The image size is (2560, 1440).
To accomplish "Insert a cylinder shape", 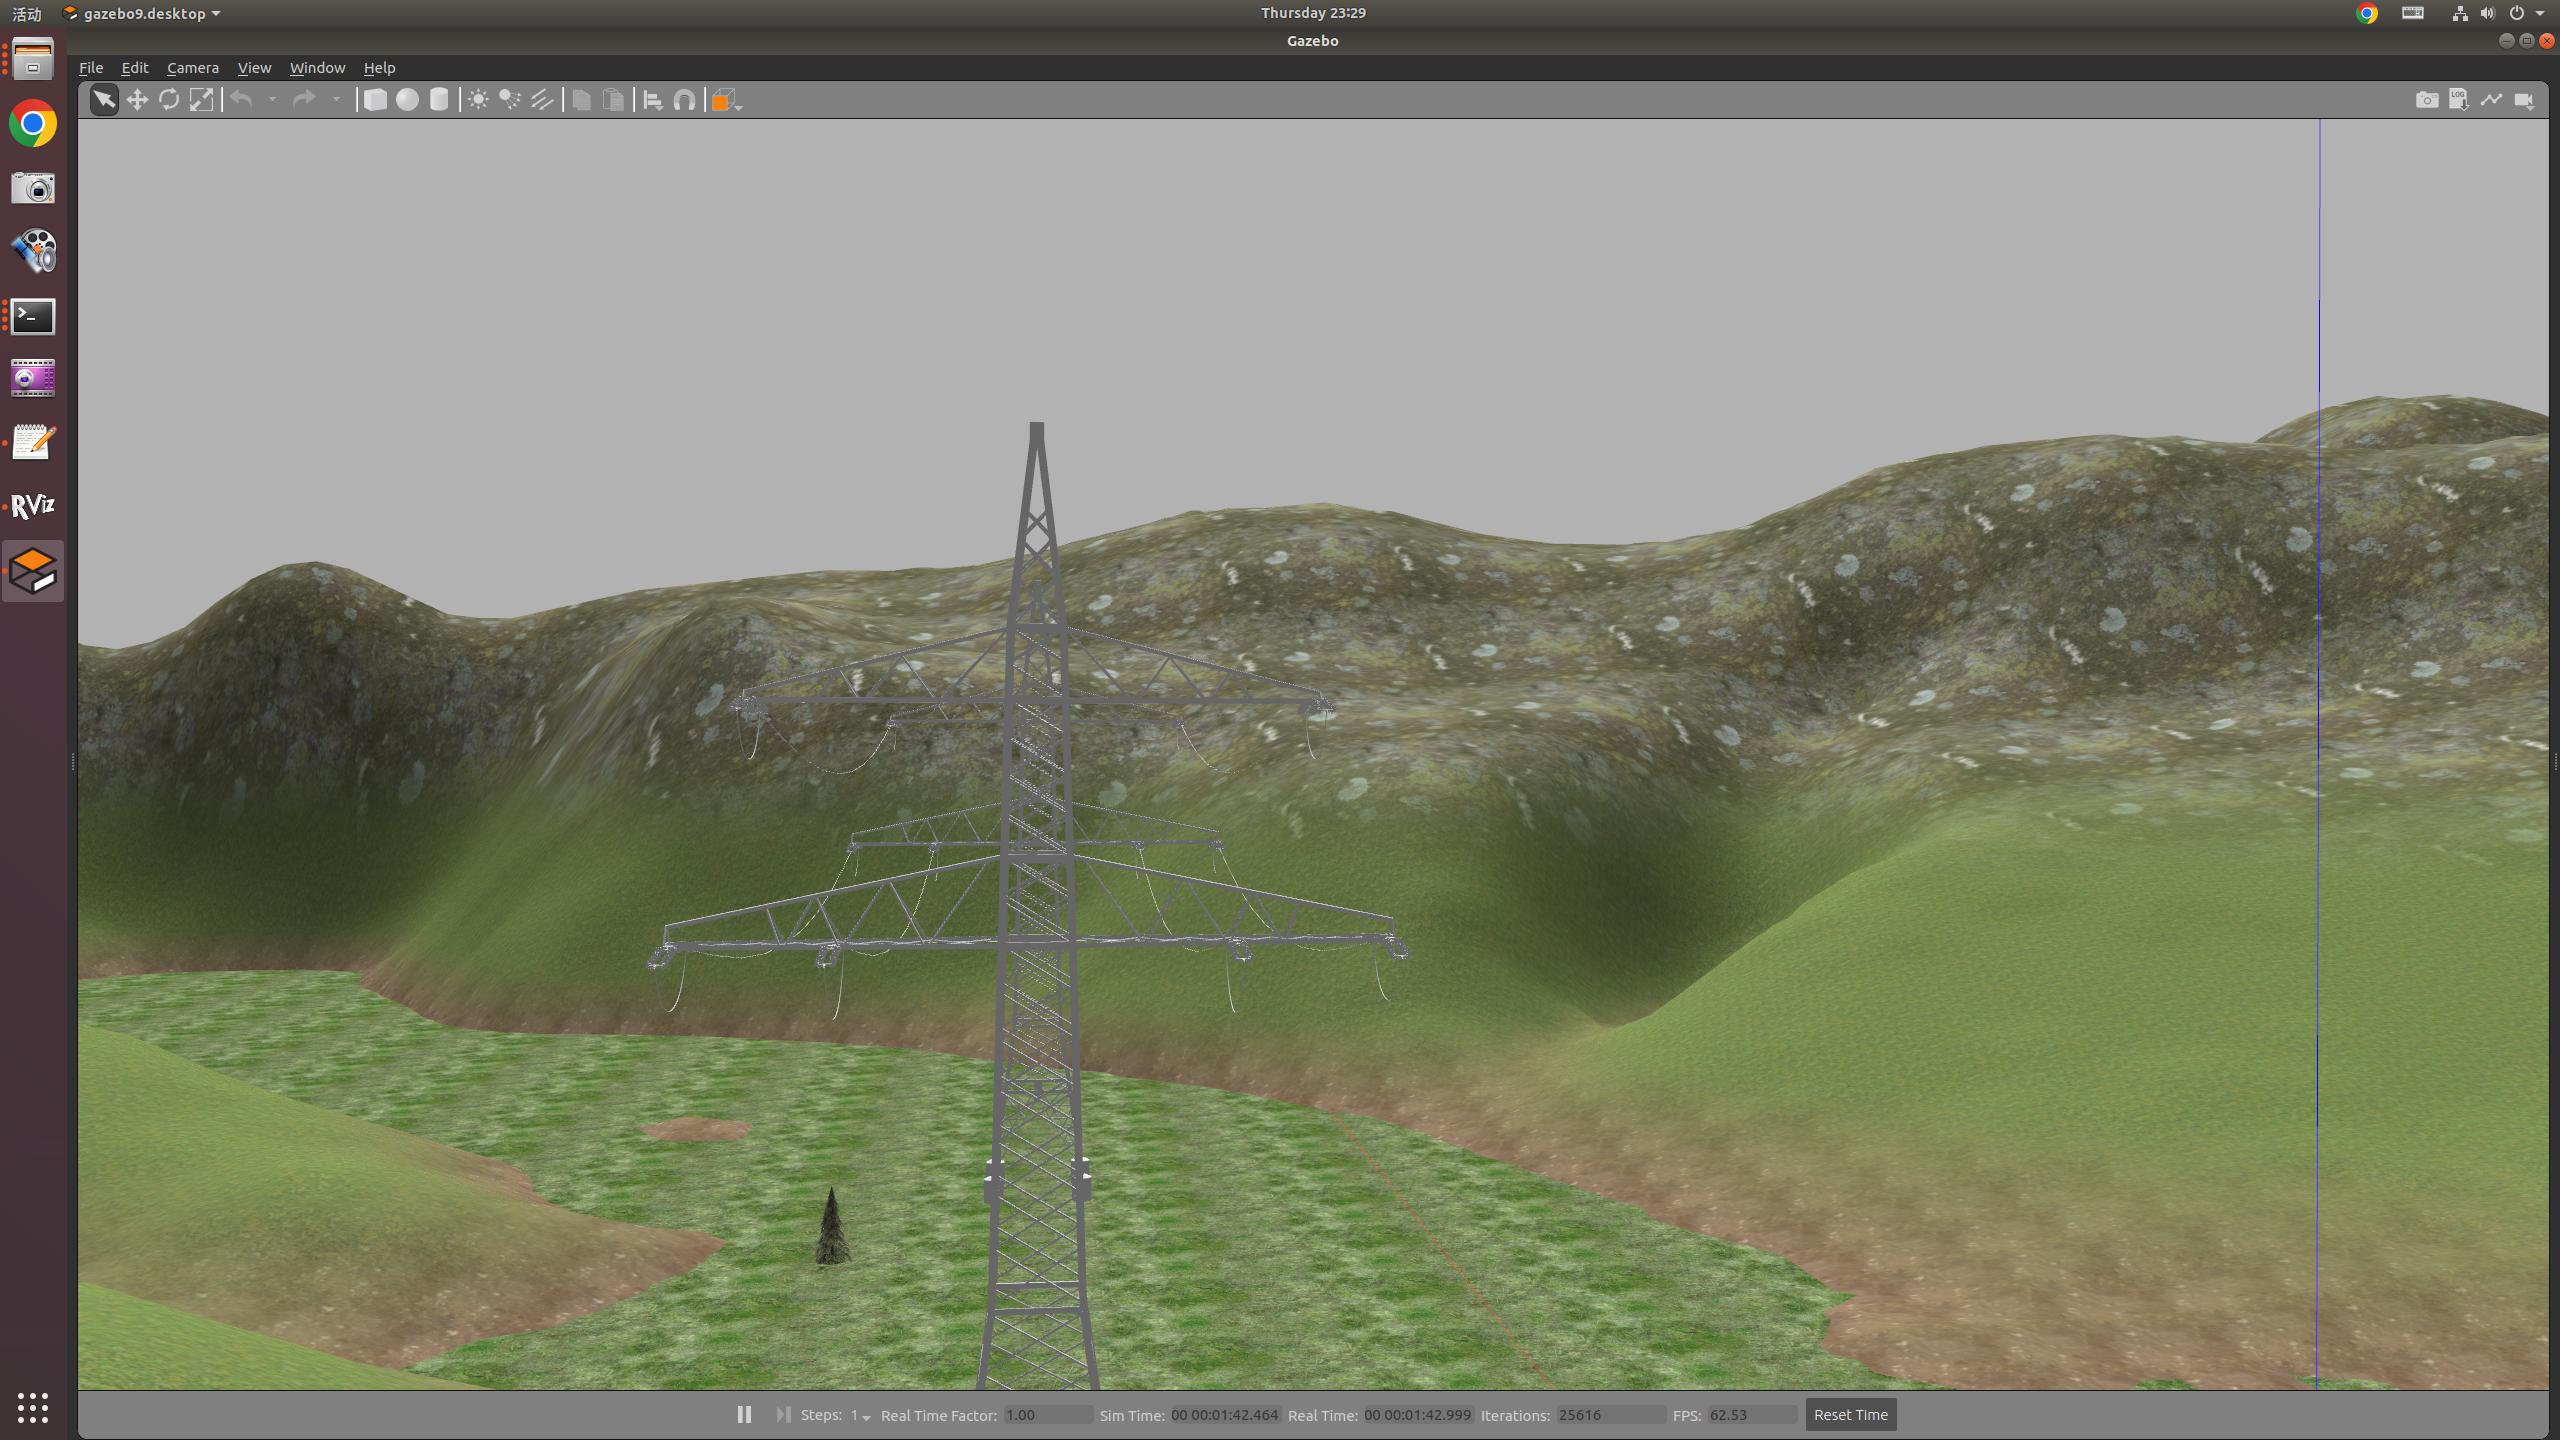I will coord(439,100).
